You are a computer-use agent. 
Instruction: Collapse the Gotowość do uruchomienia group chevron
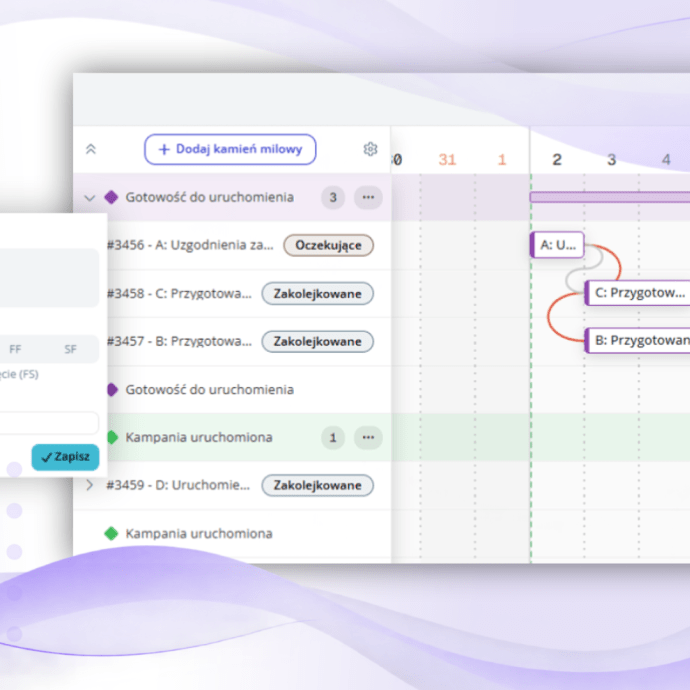point(90,198)
